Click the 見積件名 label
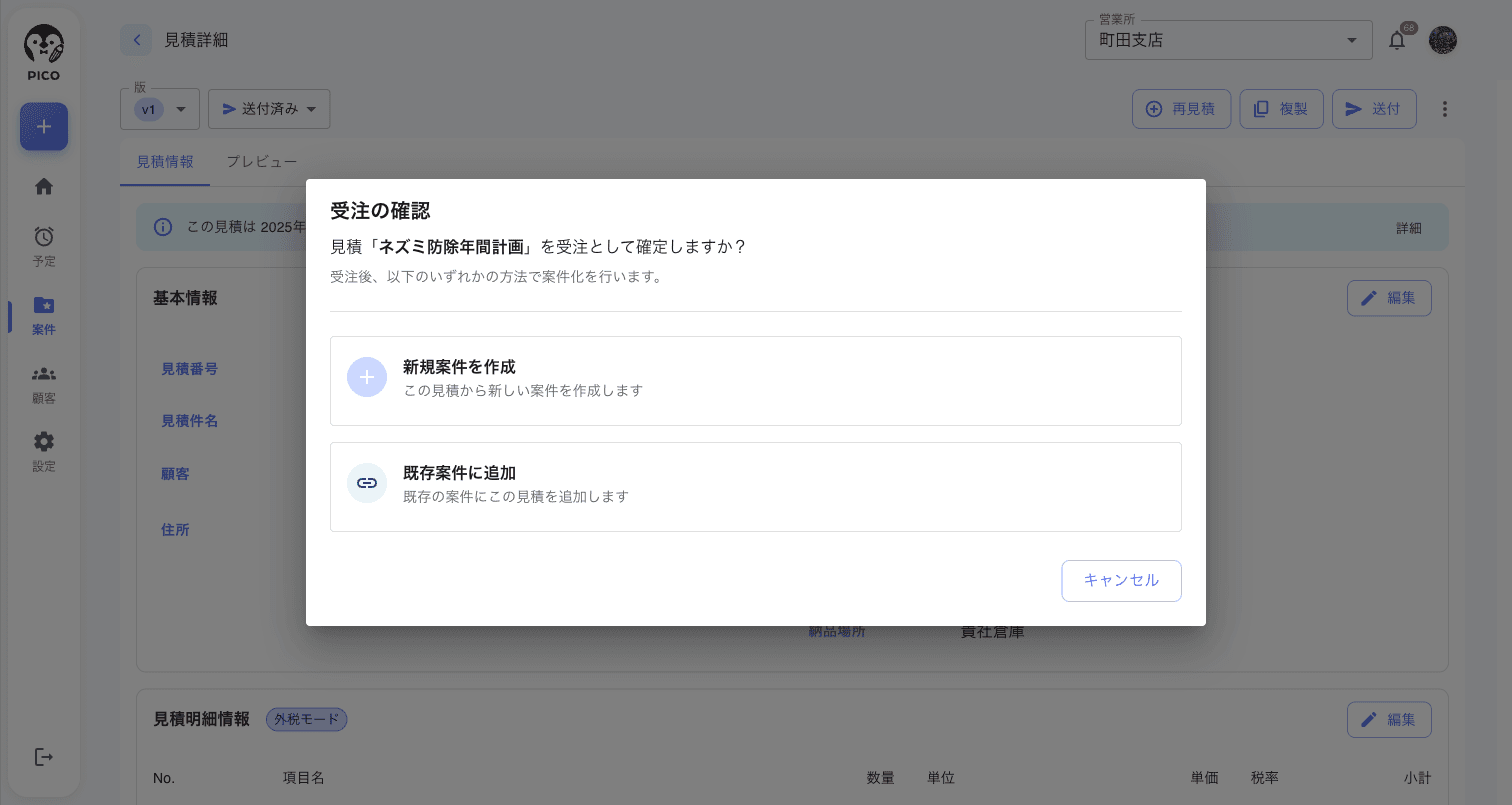 190,421
